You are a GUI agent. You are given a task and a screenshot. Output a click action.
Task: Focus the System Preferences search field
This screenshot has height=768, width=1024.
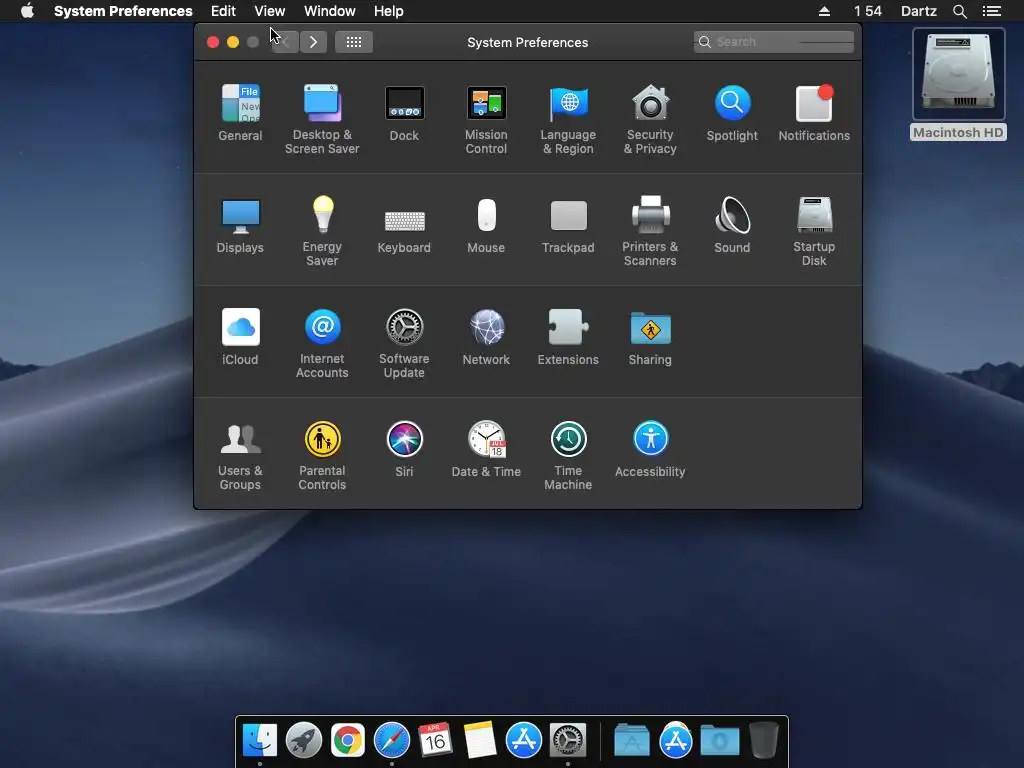pyautogui.click(x=774, y=42)
